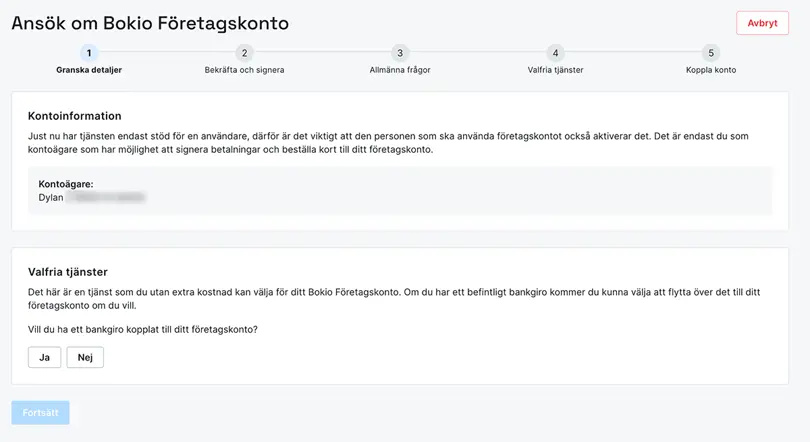Click the question about bankgiro kopplat till företagskonto
Screen dimensions: 810x442
click(x=143, y=329)
